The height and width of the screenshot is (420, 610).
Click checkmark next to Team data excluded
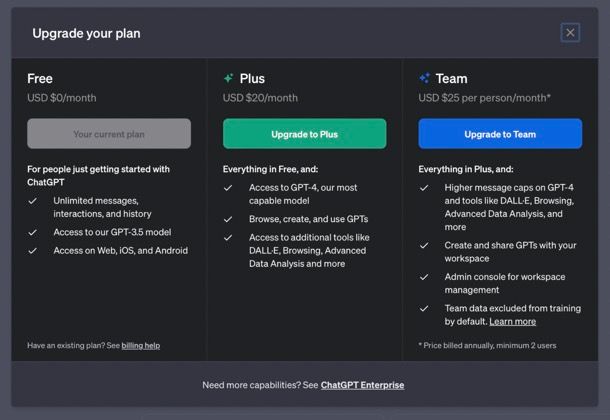(424, 308)
